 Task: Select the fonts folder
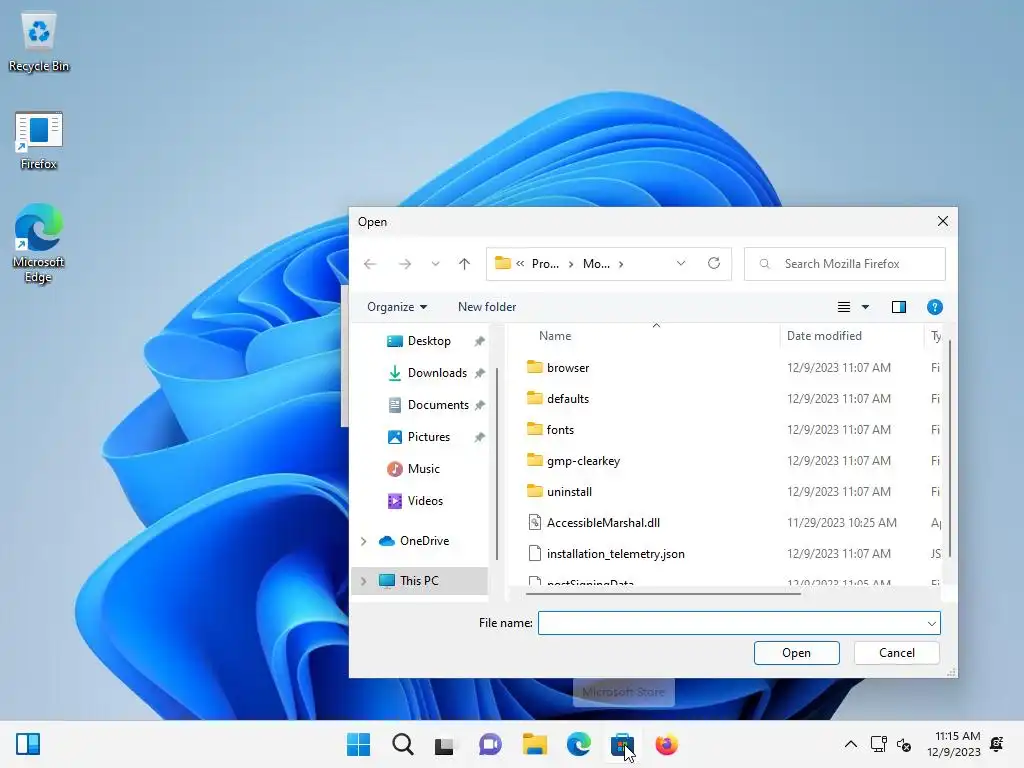(x=560, y=430)
